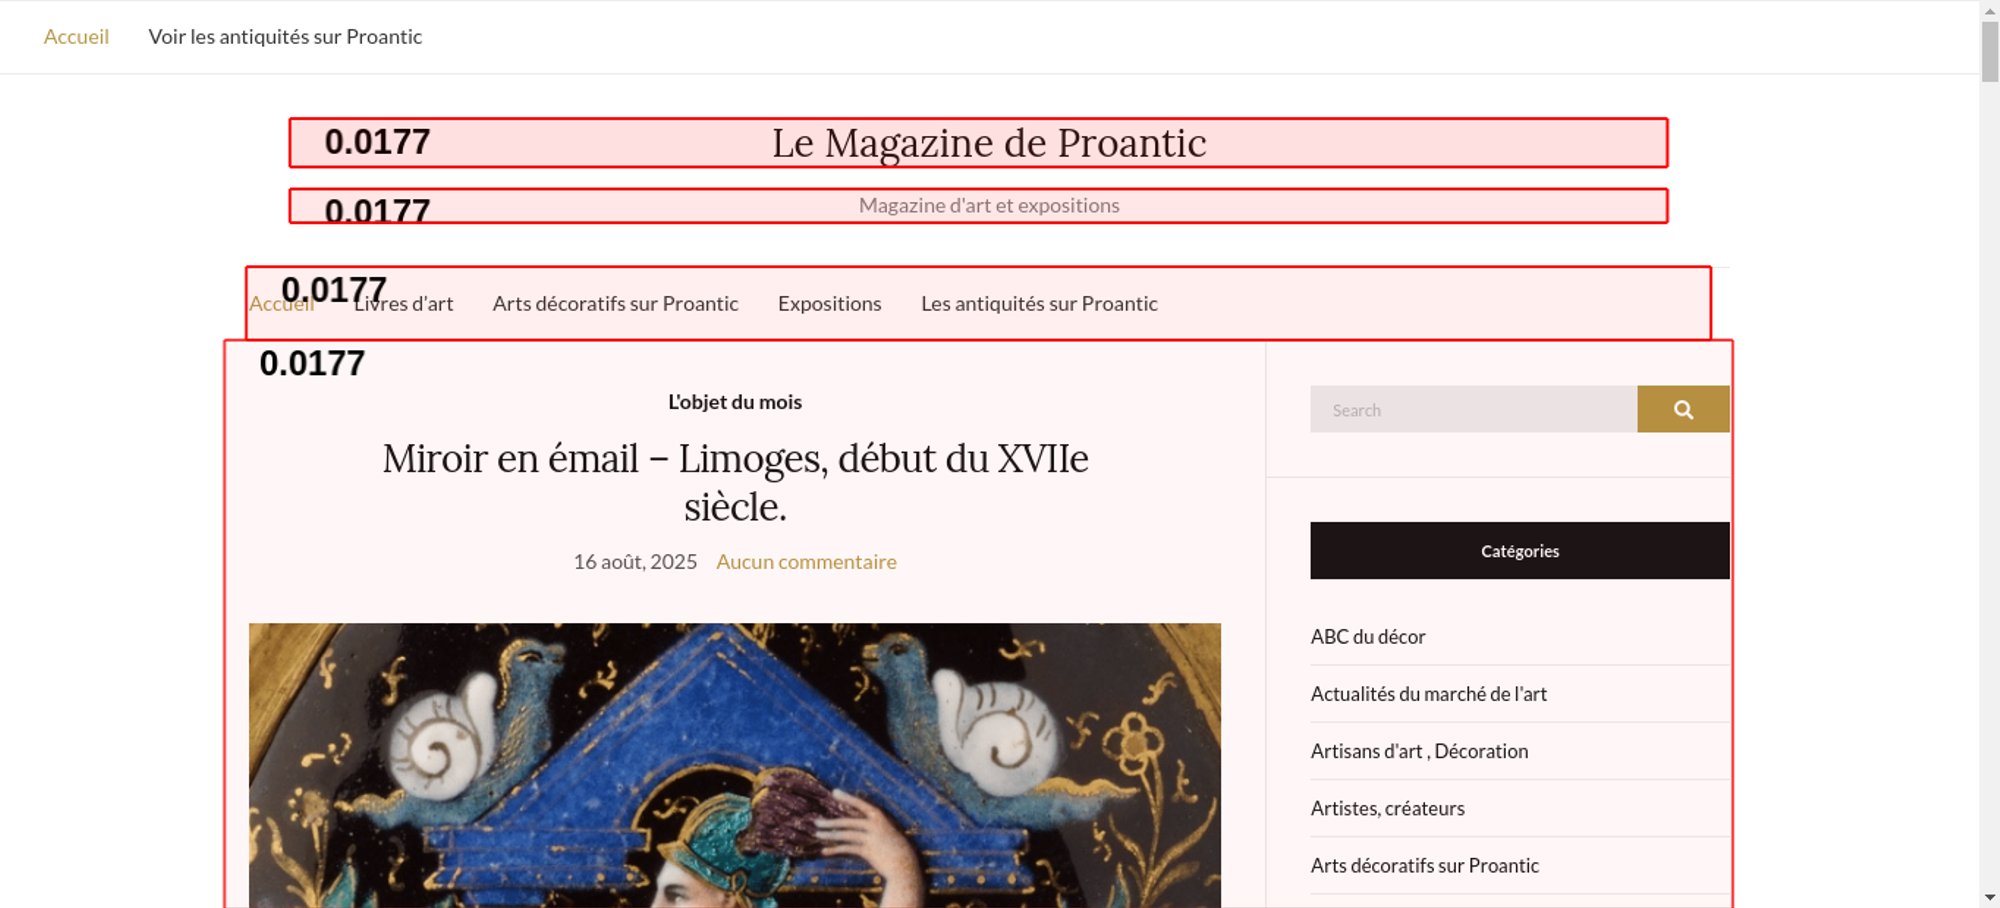Open the Artistes, créateurs category

click(1387, 808)
